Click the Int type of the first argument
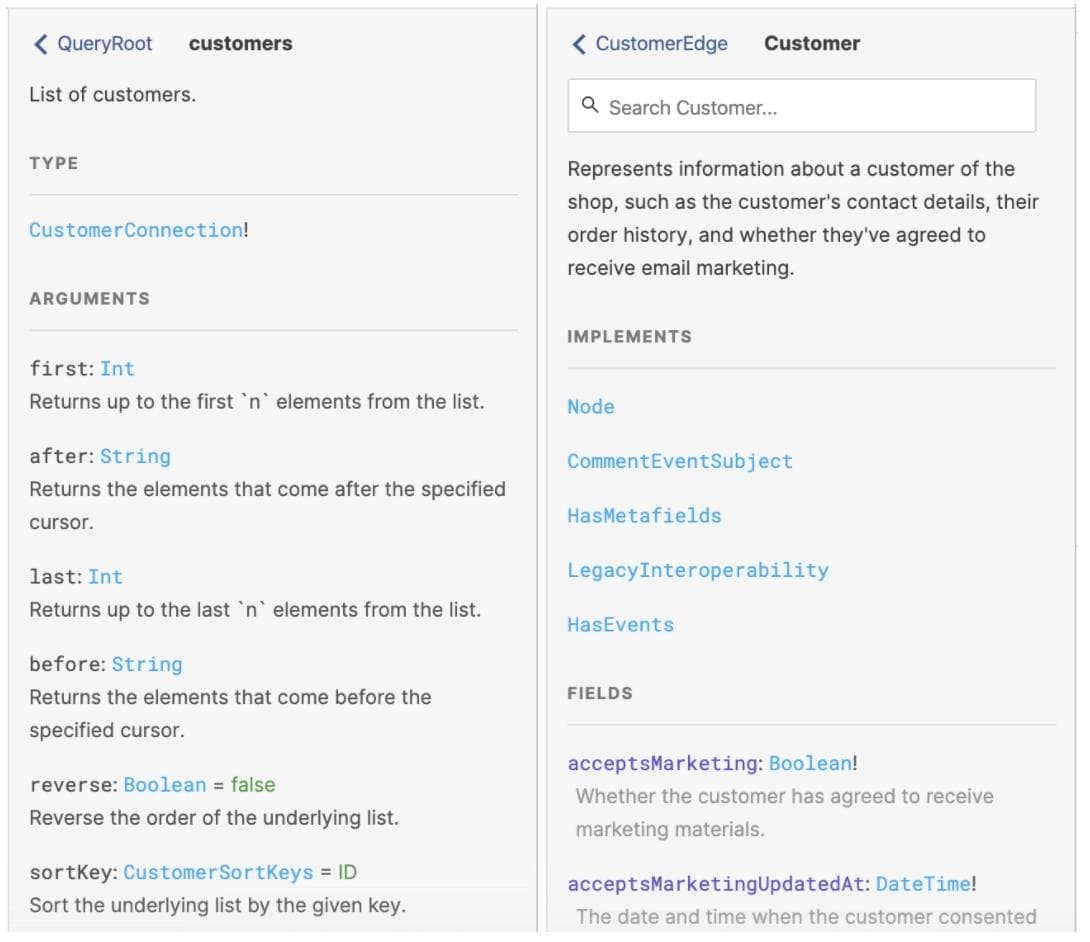 point(117,369)
